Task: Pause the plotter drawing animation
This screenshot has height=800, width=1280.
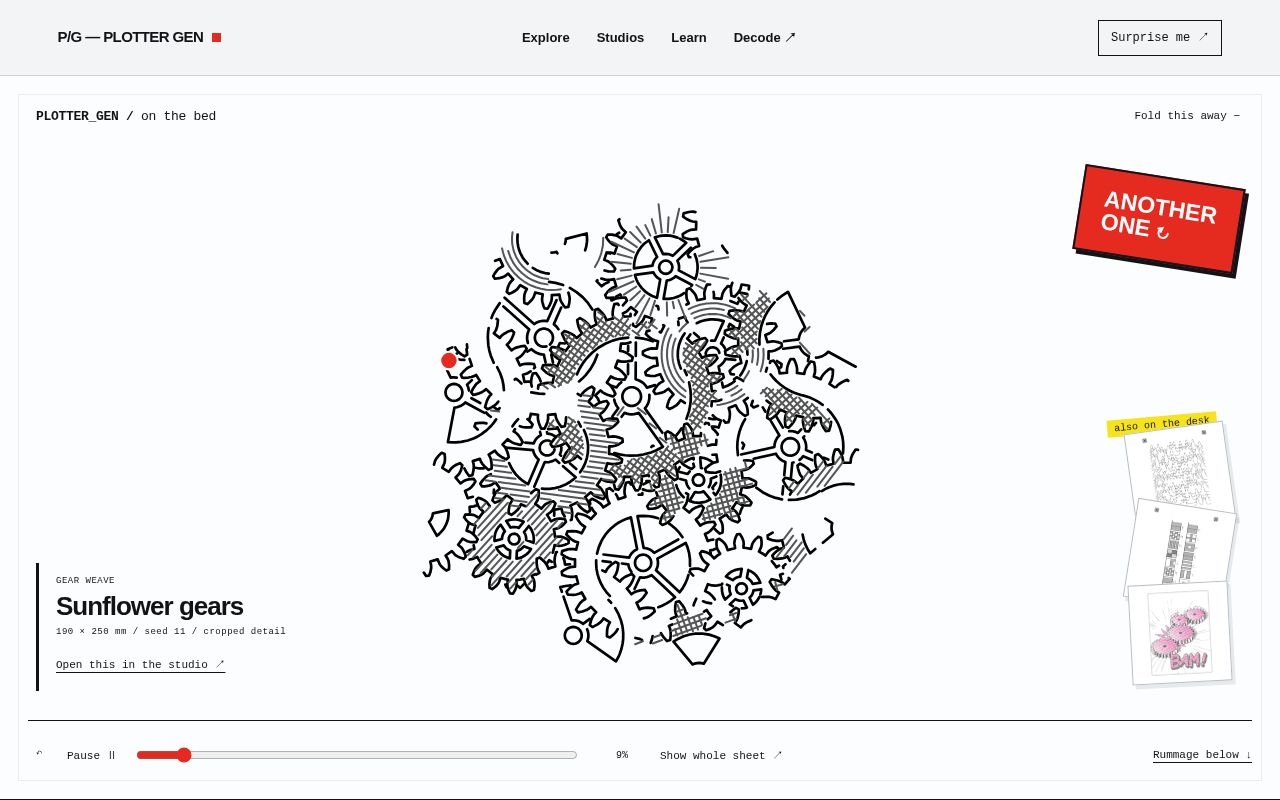Action: tap(91, 756)
